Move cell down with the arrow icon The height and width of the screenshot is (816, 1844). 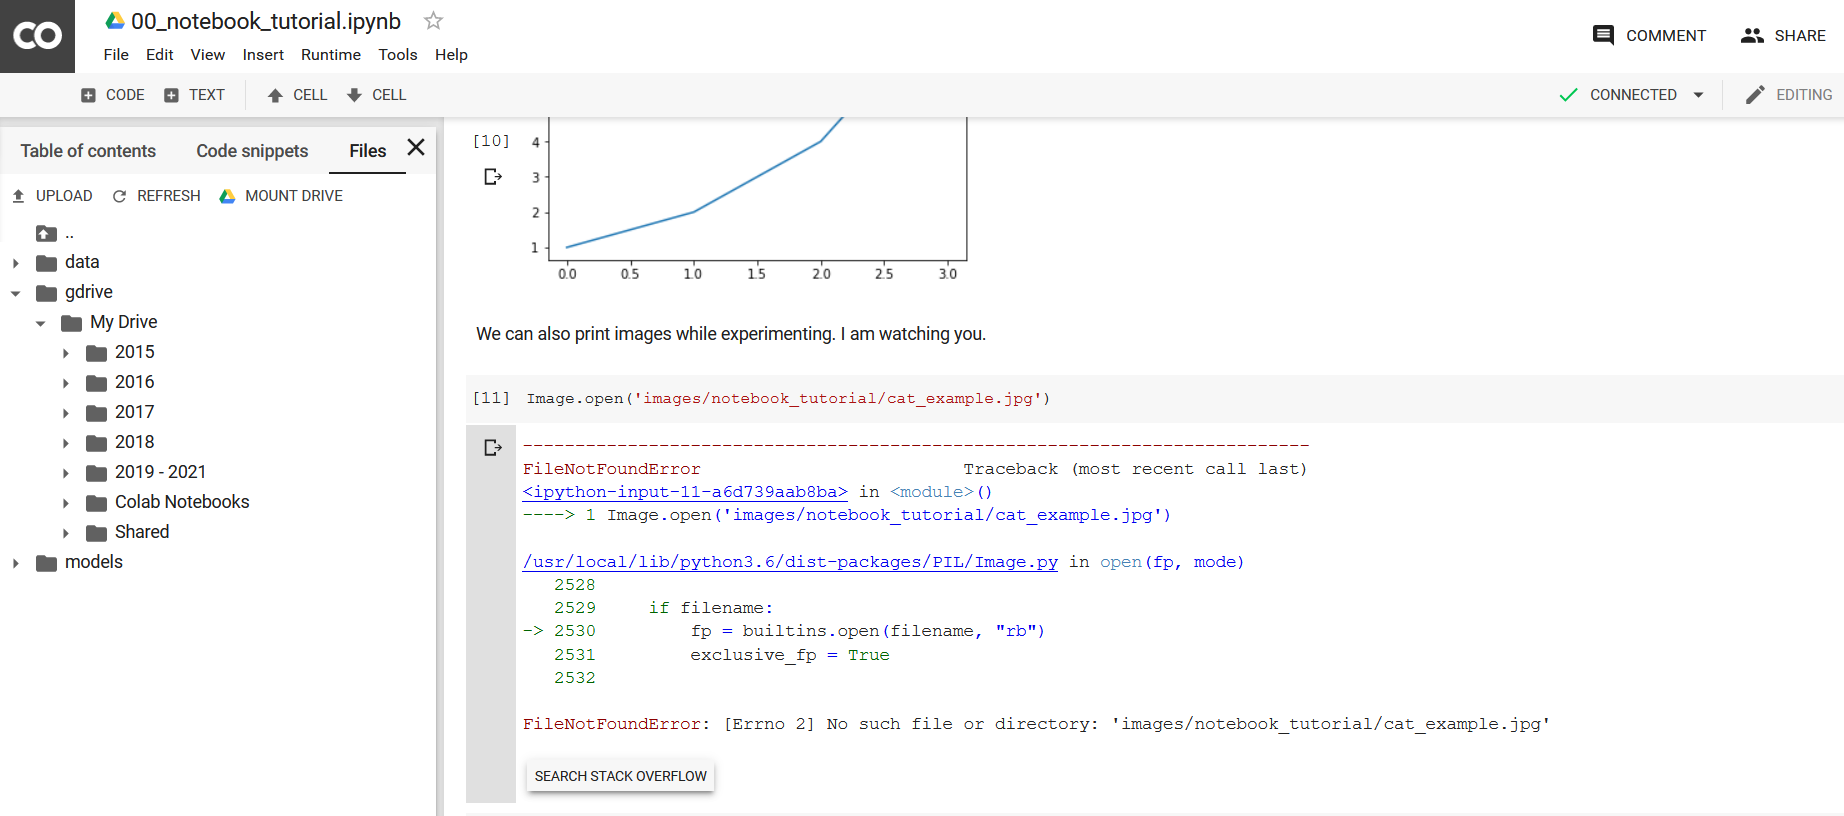click(354, 95)
